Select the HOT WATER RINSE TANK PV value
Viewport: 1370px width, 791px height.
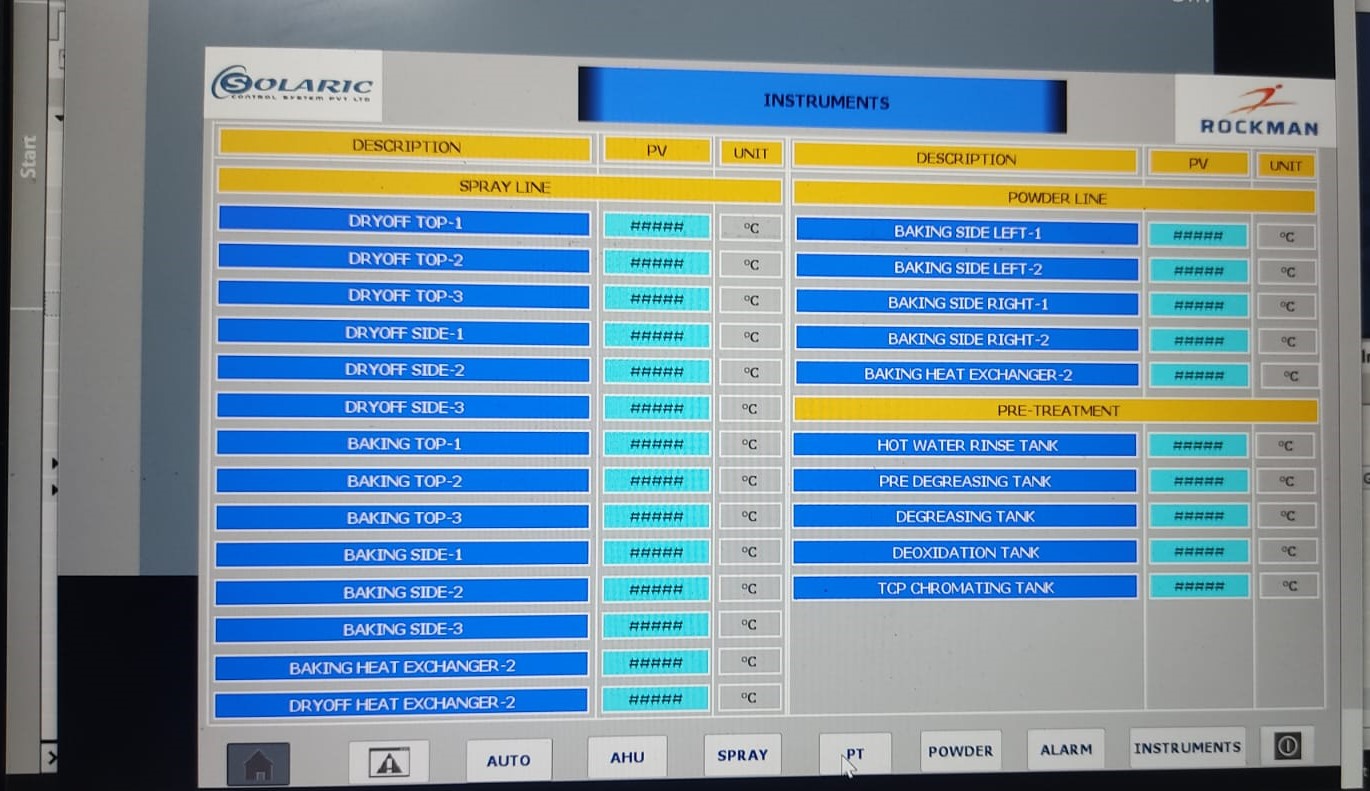tap(1198, 446)
